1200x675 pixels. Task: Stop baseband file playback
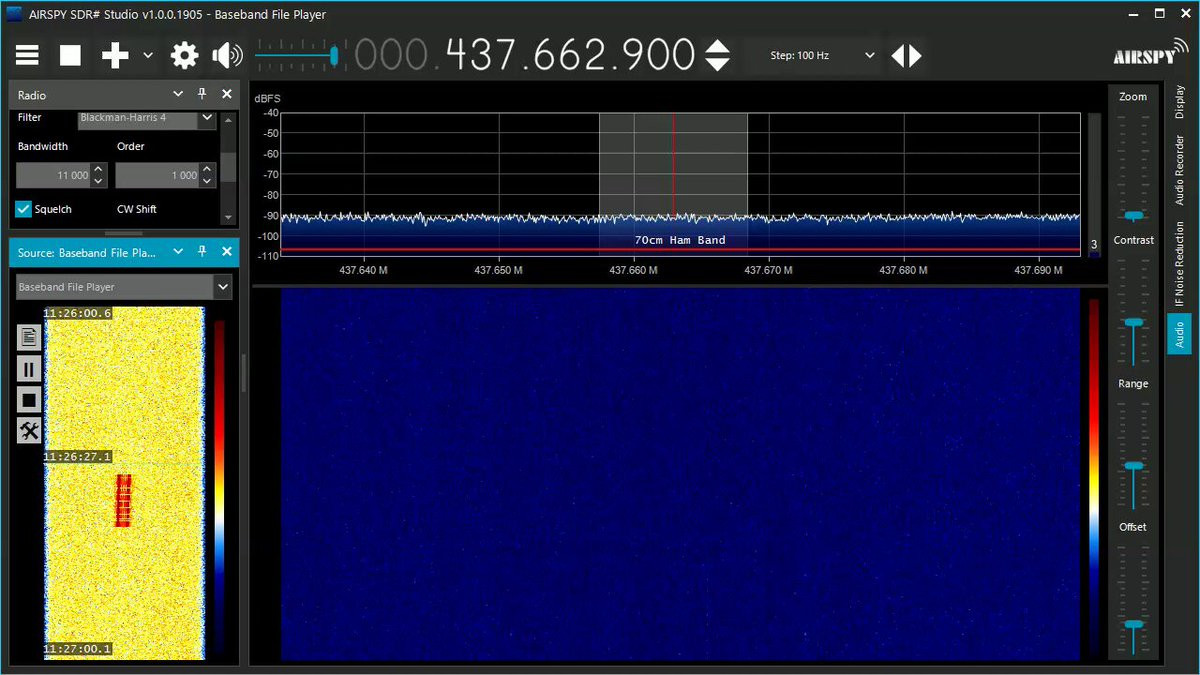pyautogui.click(x=29, y=400)
